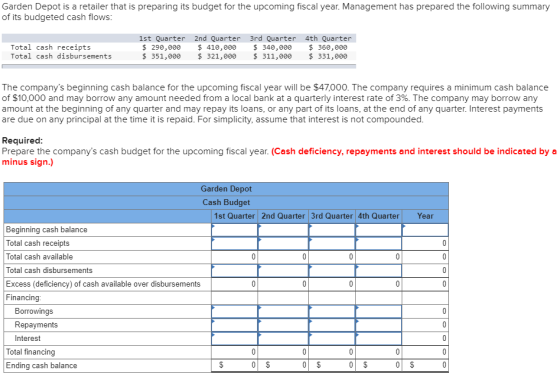Click the 'Year' column header
The height and width of the screenshot is (380, 560).
point(425,216)
